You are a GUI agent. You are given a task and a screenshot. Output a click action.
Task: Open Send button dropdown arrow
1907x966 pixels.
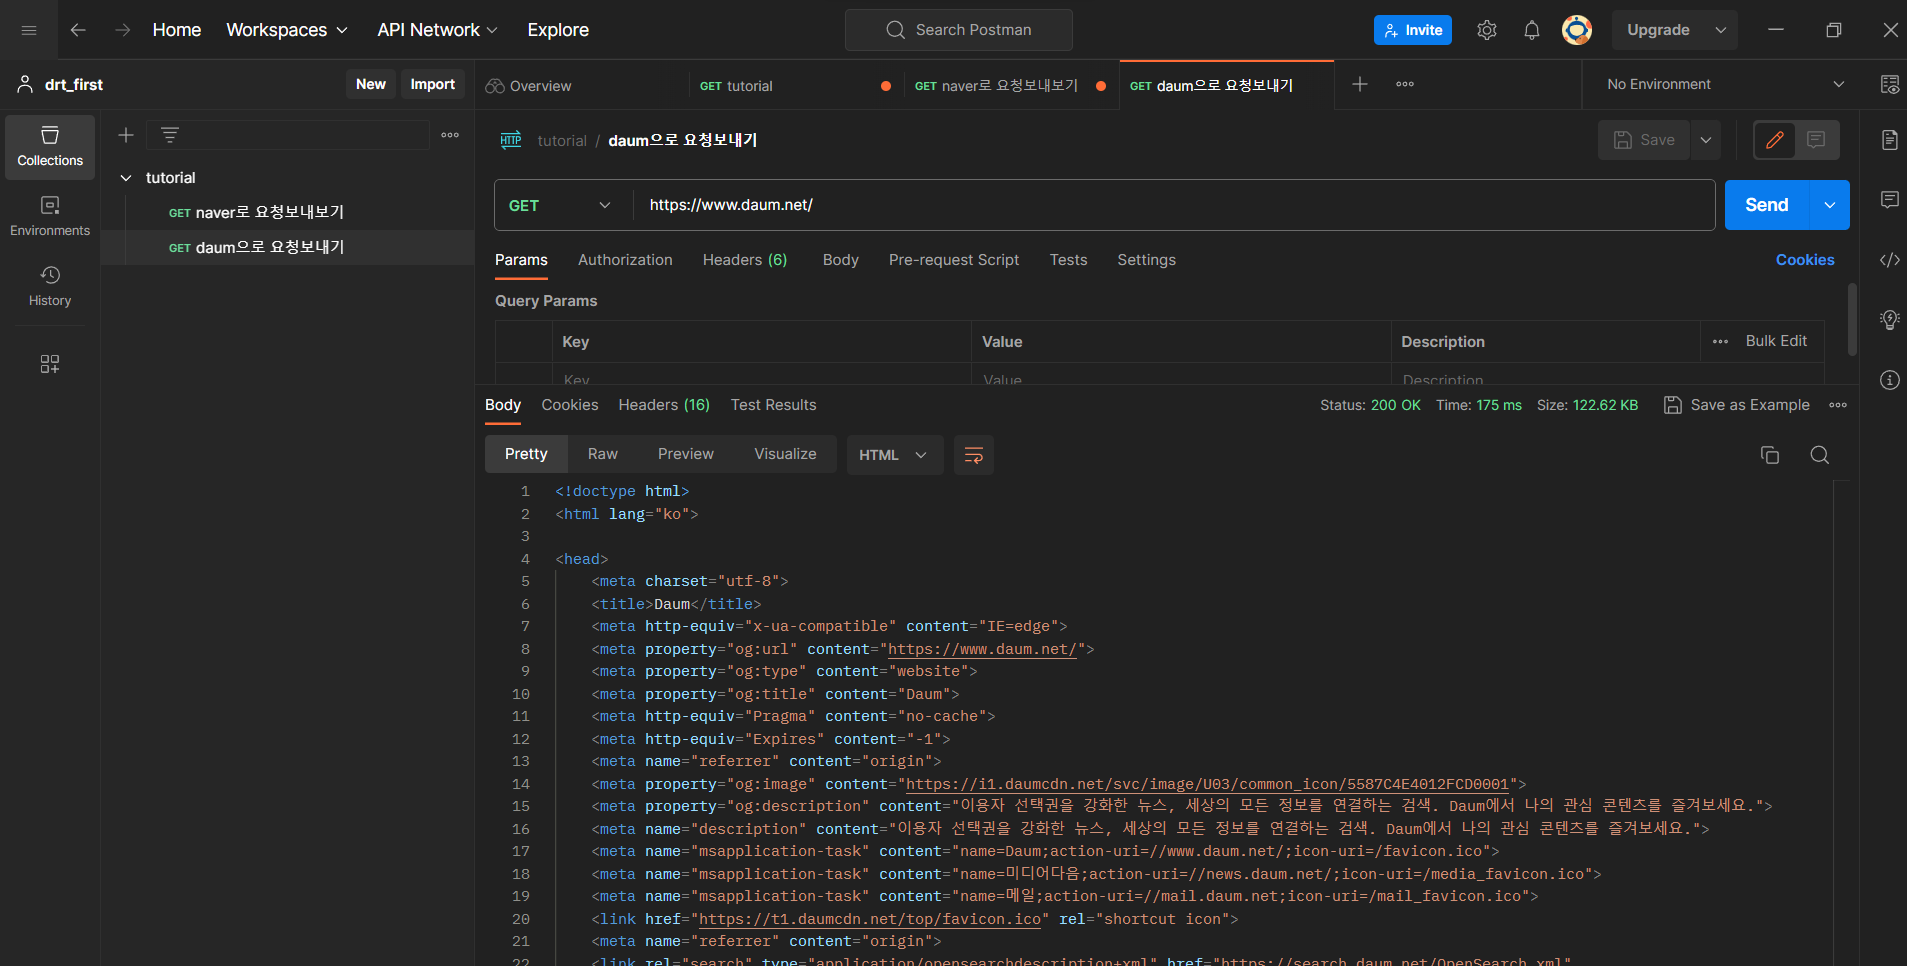1829,205
